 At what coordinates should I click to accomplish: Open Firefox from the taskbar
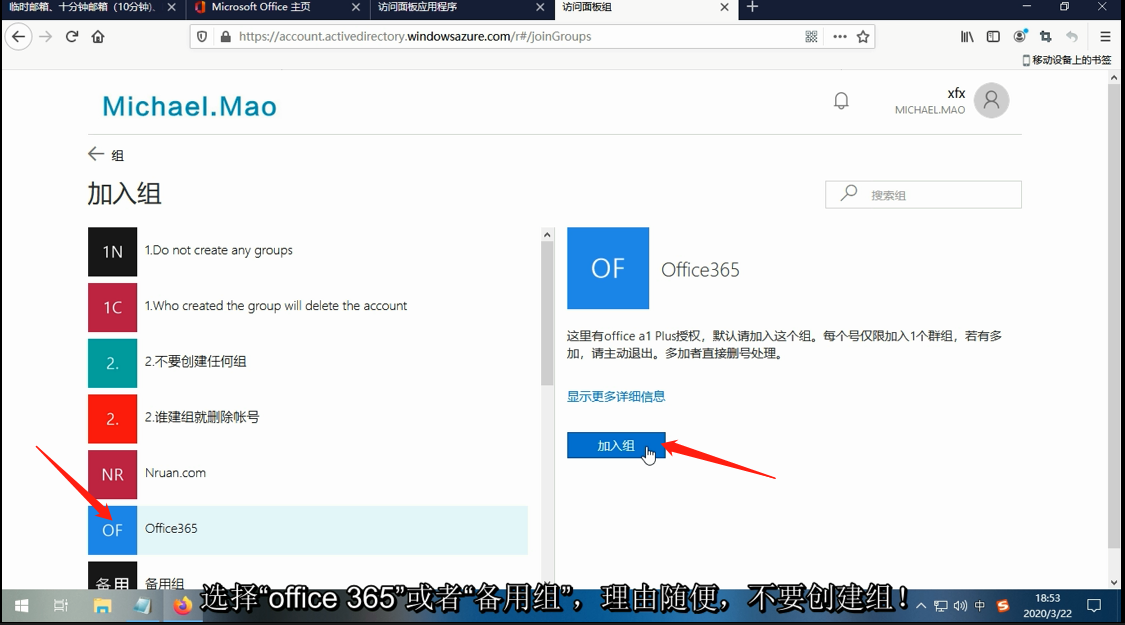[182, 606]
